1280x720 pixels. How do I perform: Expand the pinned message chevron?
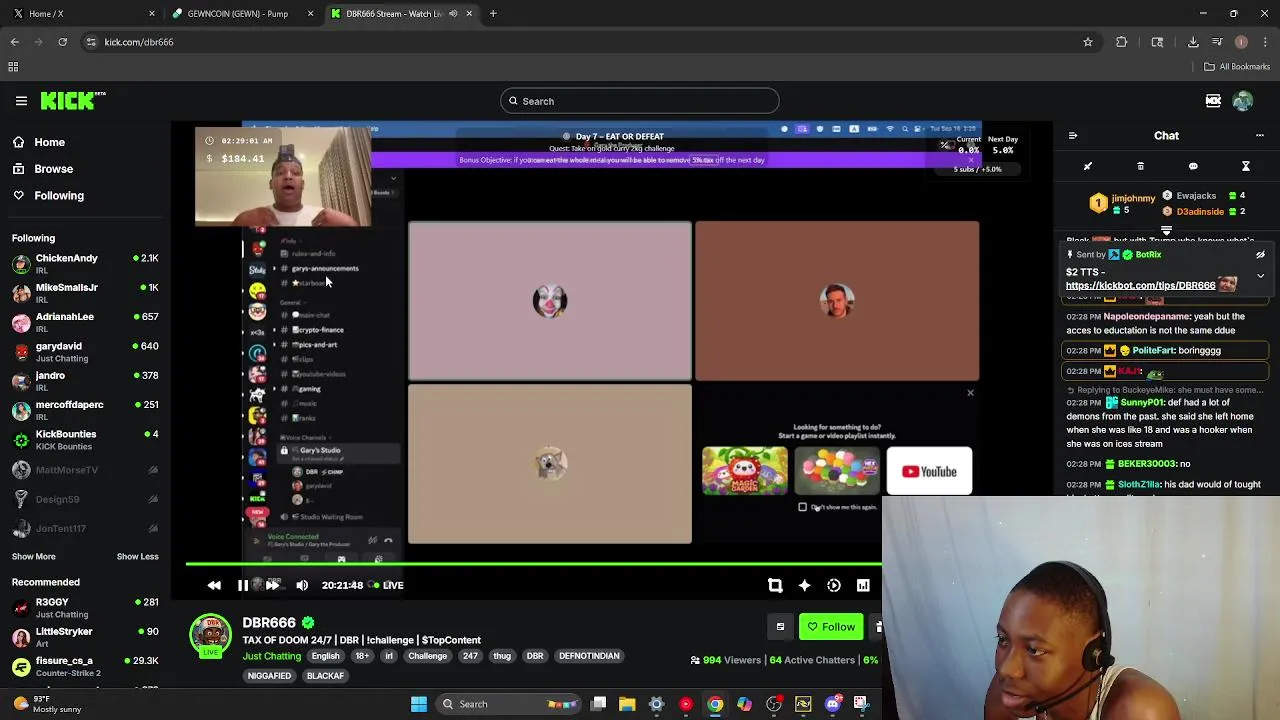pos(1260,275)
